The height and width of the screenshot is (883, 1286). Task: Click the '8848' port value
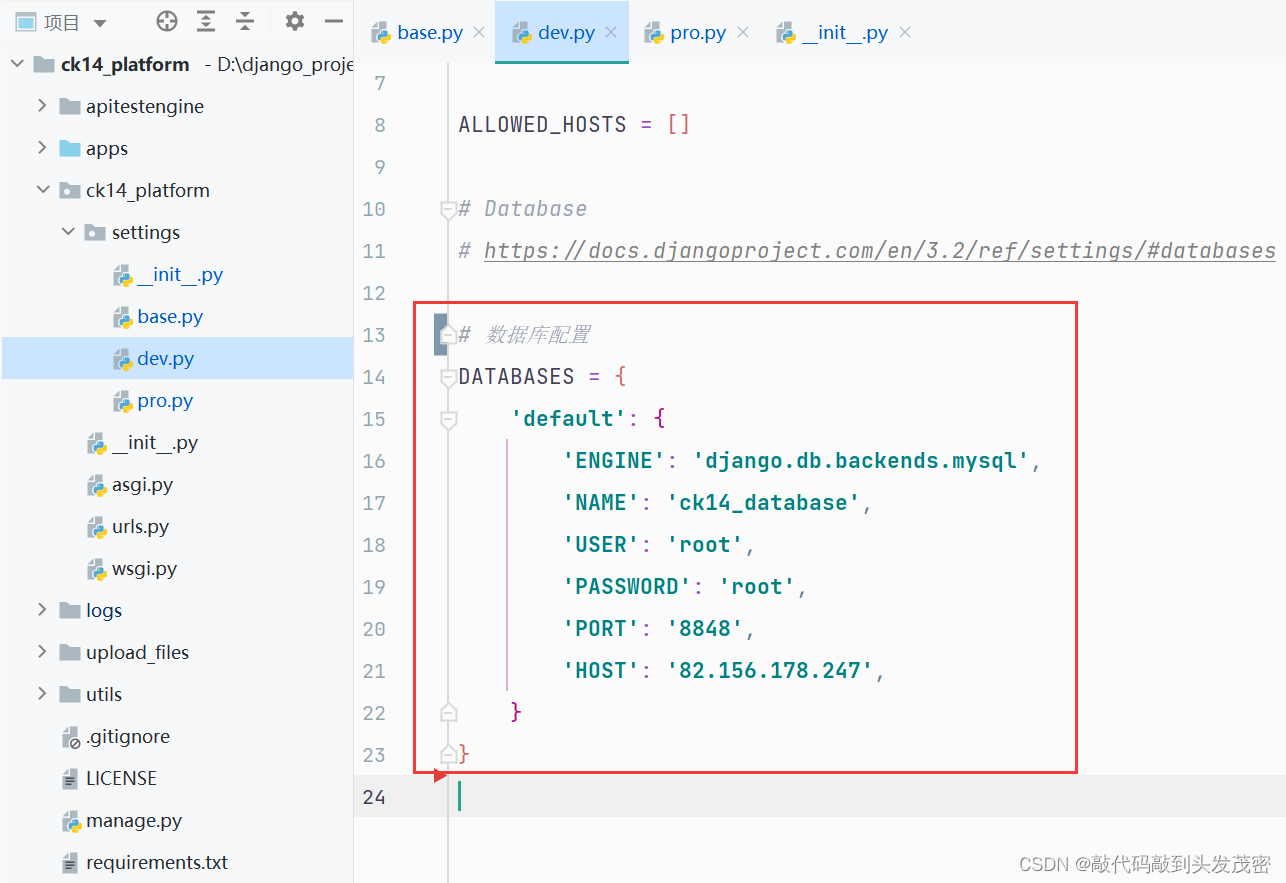tap(706, 628)
